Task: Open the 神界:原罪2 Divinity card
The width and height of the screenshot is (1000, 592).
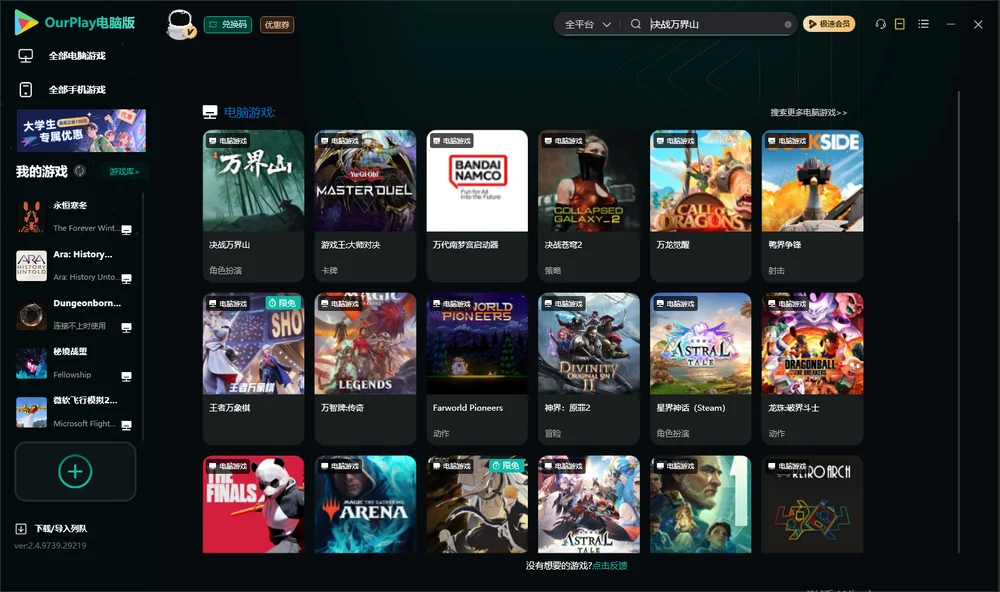Action: 589,368
